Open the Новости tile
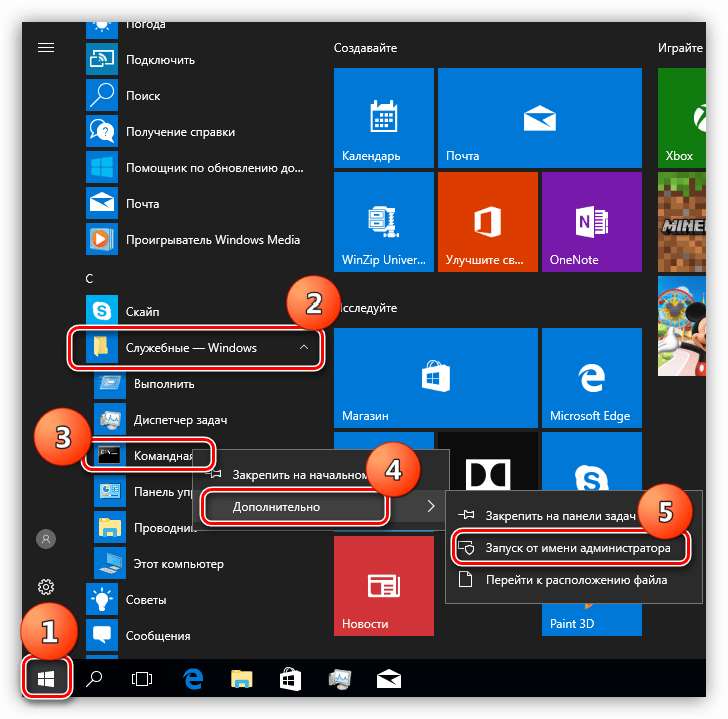Screen dimensions: 728x719 (x=384, y=586)
